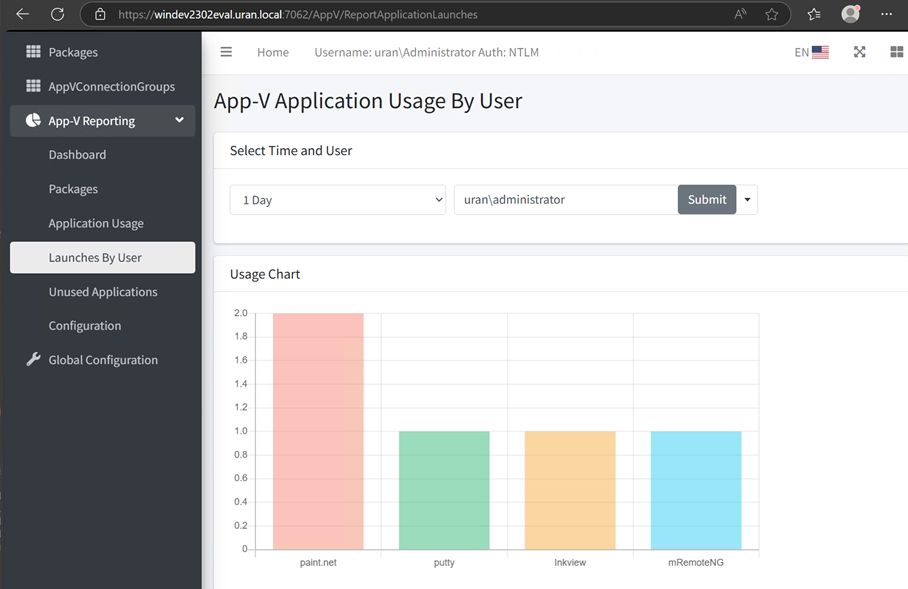908x589 pixels.
Task: Reload the page with refresh icon
Action: click(x=57, y=14)
